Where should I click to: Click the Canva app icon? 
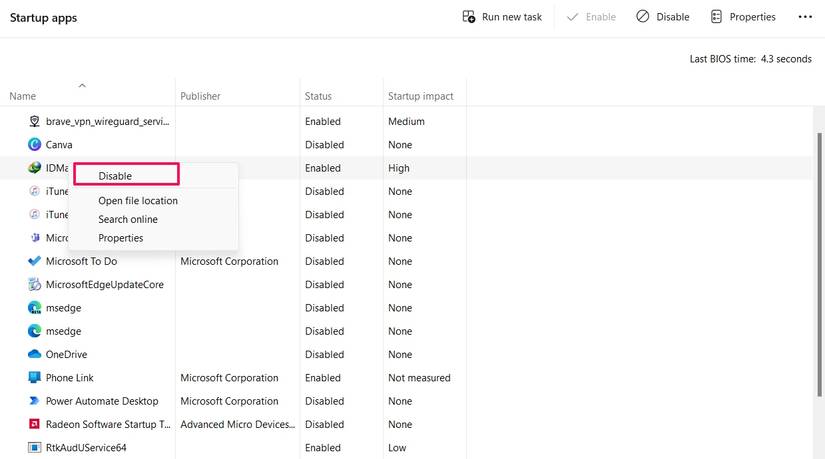pos(34,145)
